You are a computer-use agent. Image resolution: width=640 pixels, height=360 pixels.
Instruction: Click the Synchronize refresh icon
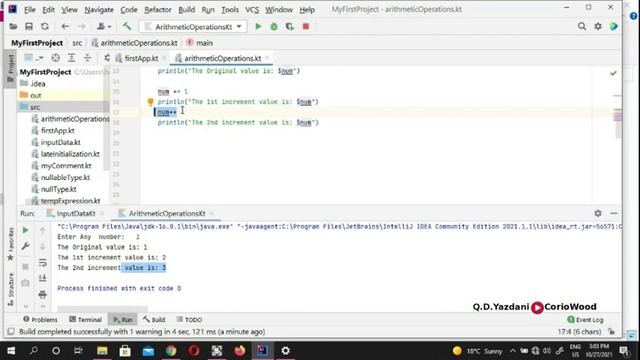[44, 27]
